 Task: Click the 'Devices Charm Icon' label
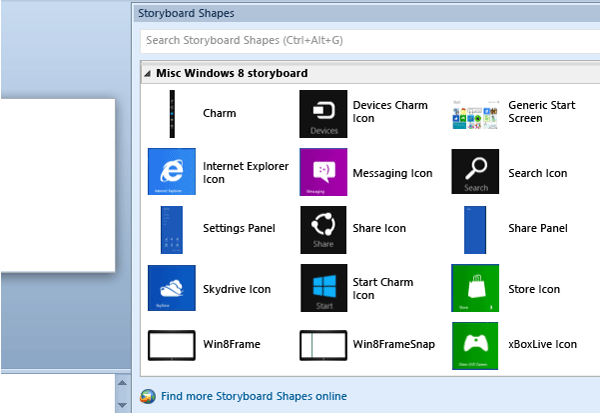(390, 112)
